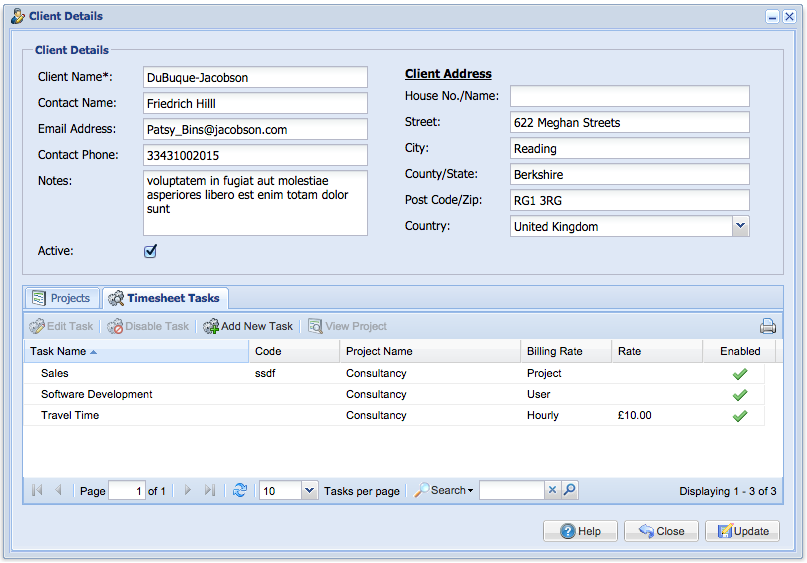Select the Travel Time task row
807x563 pixels.
click(x=394, y=415)
